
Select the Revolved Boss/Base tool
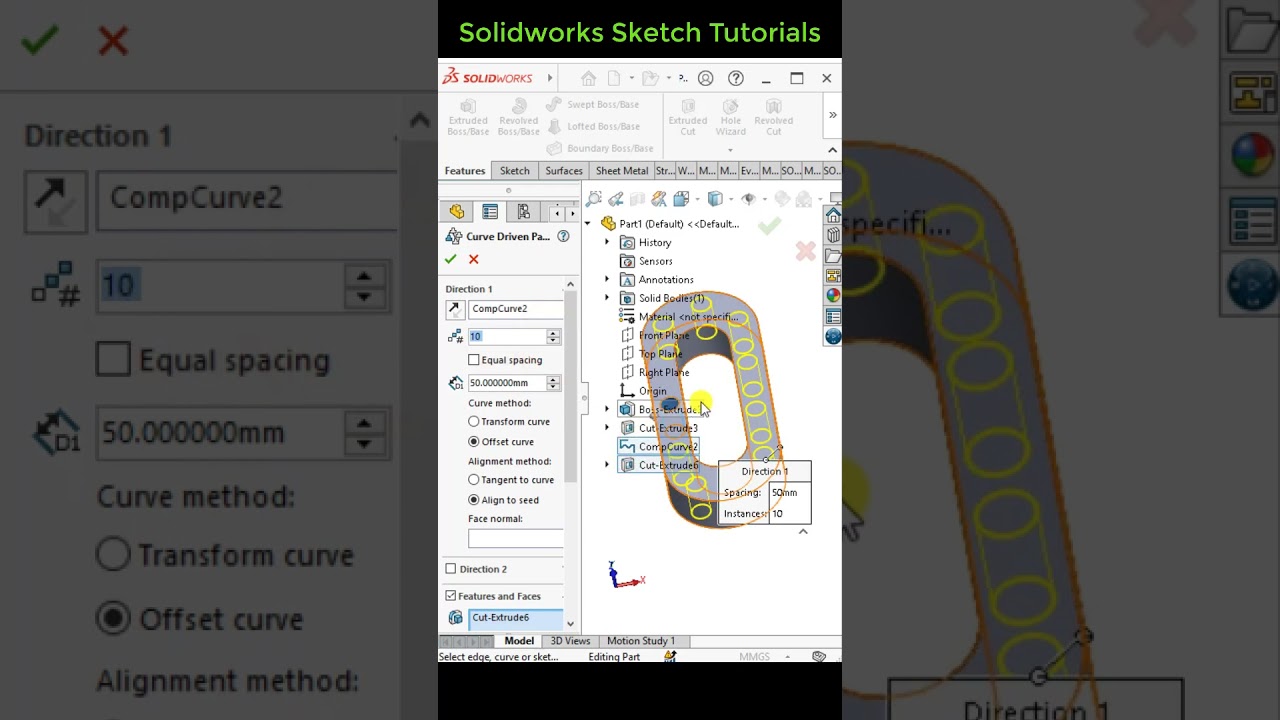[x=518, y=117]
